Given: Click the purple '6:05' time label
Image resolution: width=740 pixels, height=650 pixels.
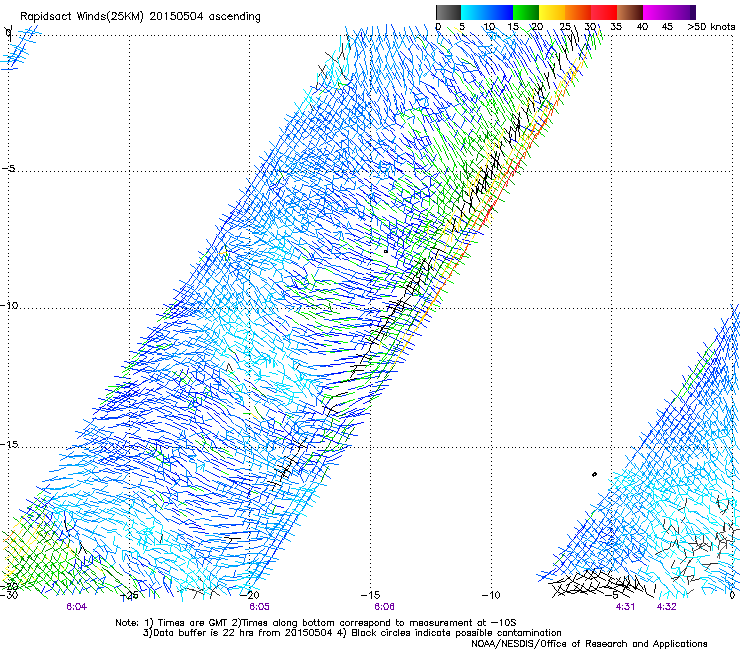Looking at the screenshot, I should coord(259,607).
